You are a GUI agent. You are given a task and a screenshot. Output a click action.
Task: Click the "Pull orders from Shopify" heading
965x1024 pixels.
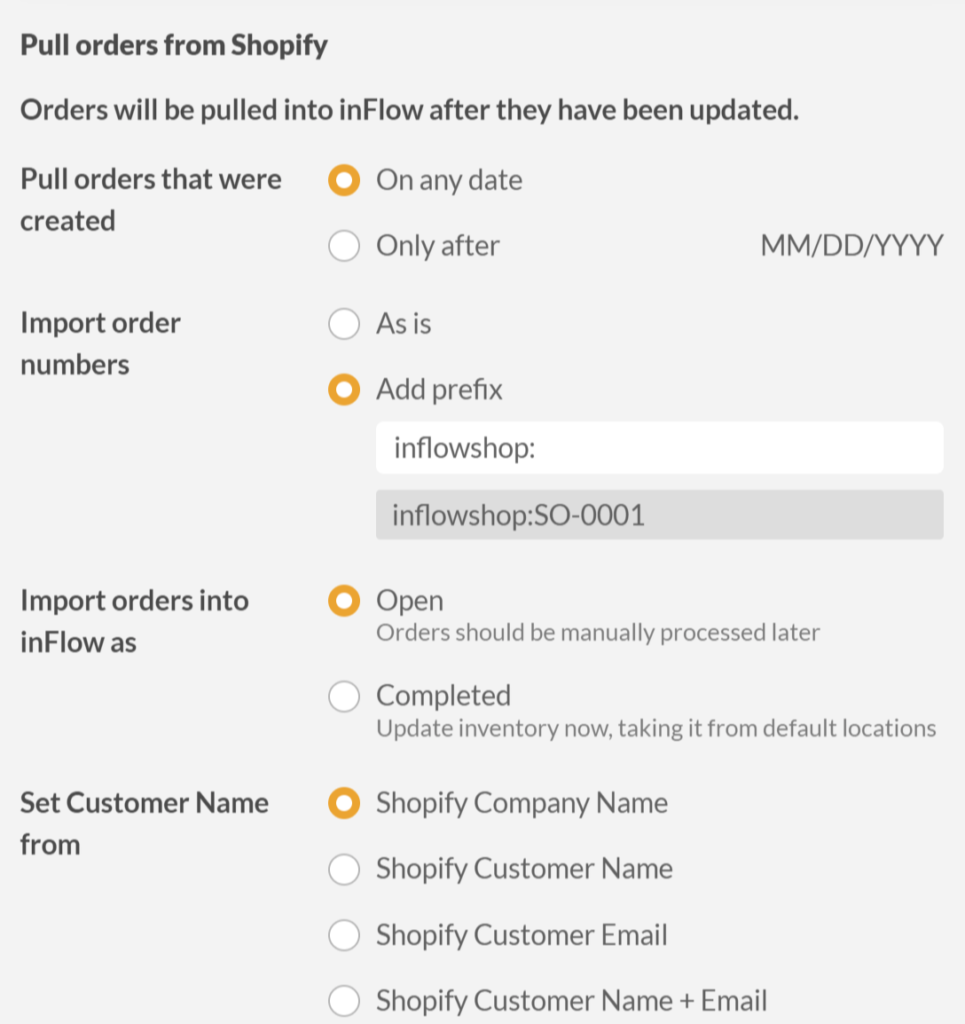174,46
